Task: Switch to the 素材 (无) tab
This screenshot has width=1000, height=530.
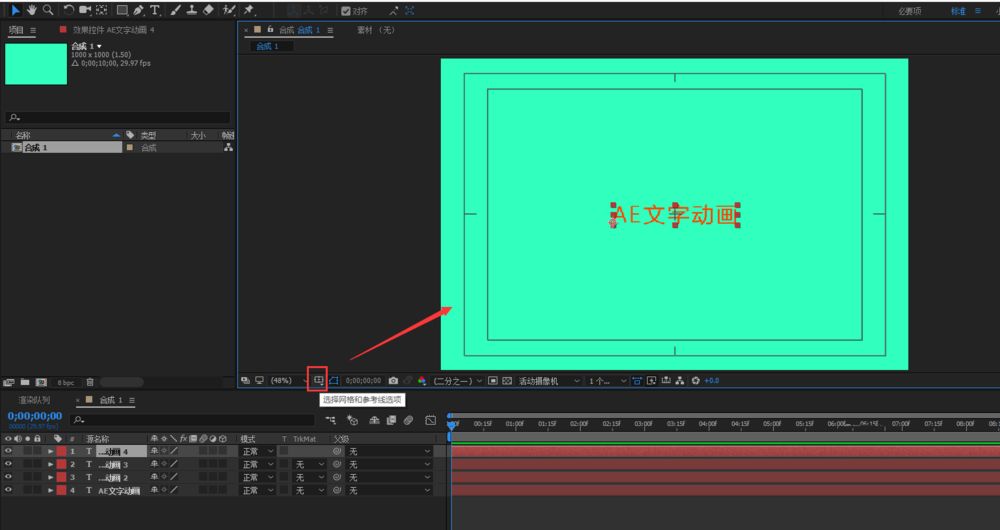Action: click(x=376, y=30)
